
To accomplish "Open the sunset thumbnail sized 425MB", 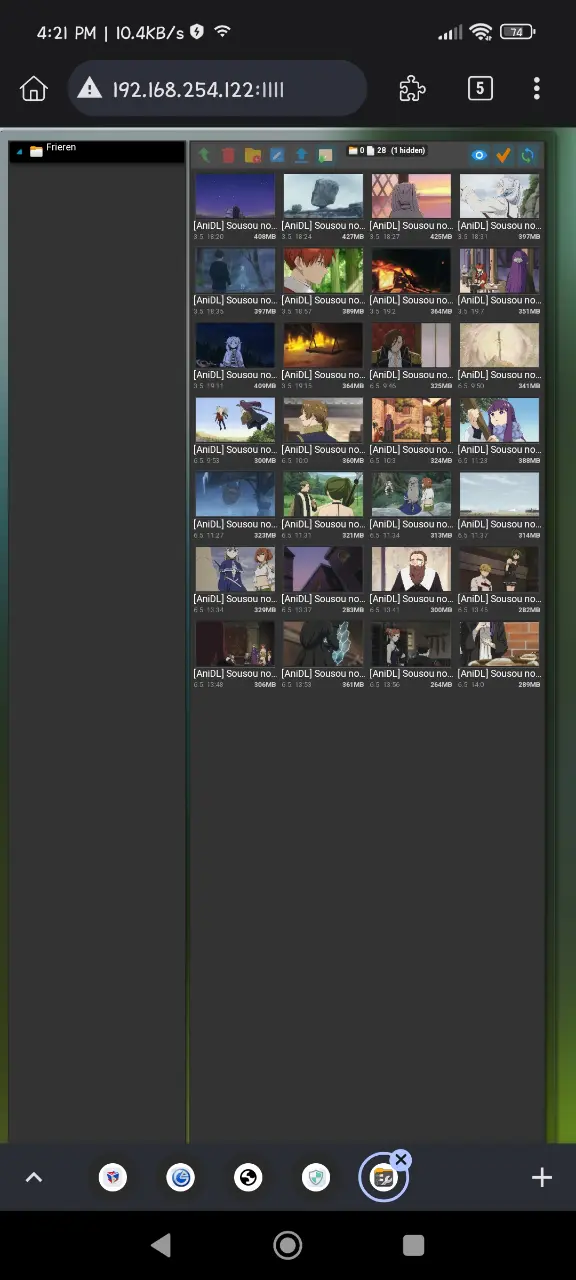I will click(x=411, y=196).
